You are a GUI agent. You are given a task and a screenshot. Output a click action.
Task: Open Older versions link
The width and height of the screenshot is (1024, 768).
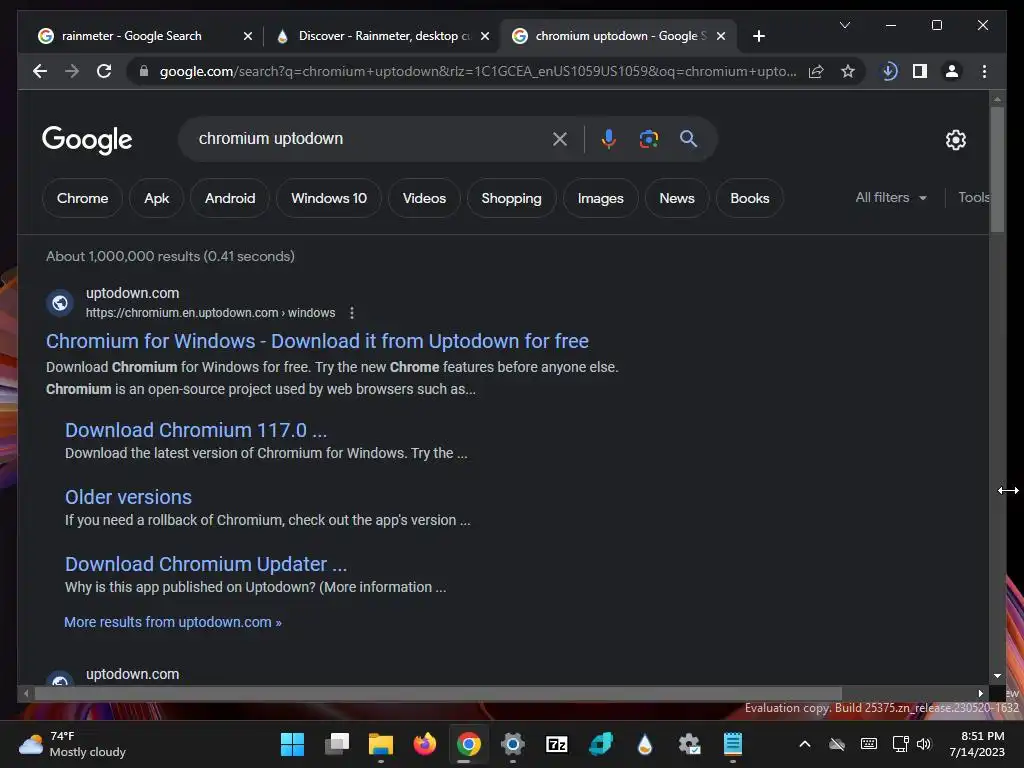[128, 498]
